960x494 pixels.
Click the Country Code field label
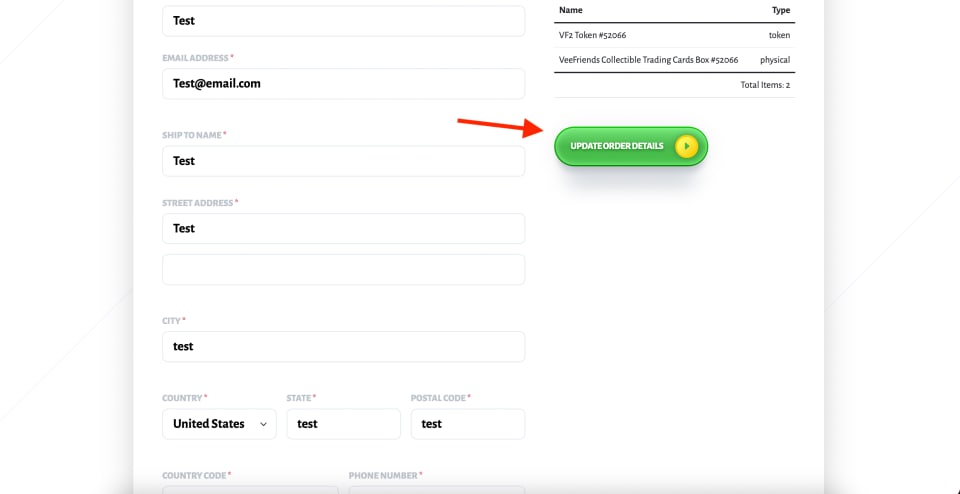(194, 476)
